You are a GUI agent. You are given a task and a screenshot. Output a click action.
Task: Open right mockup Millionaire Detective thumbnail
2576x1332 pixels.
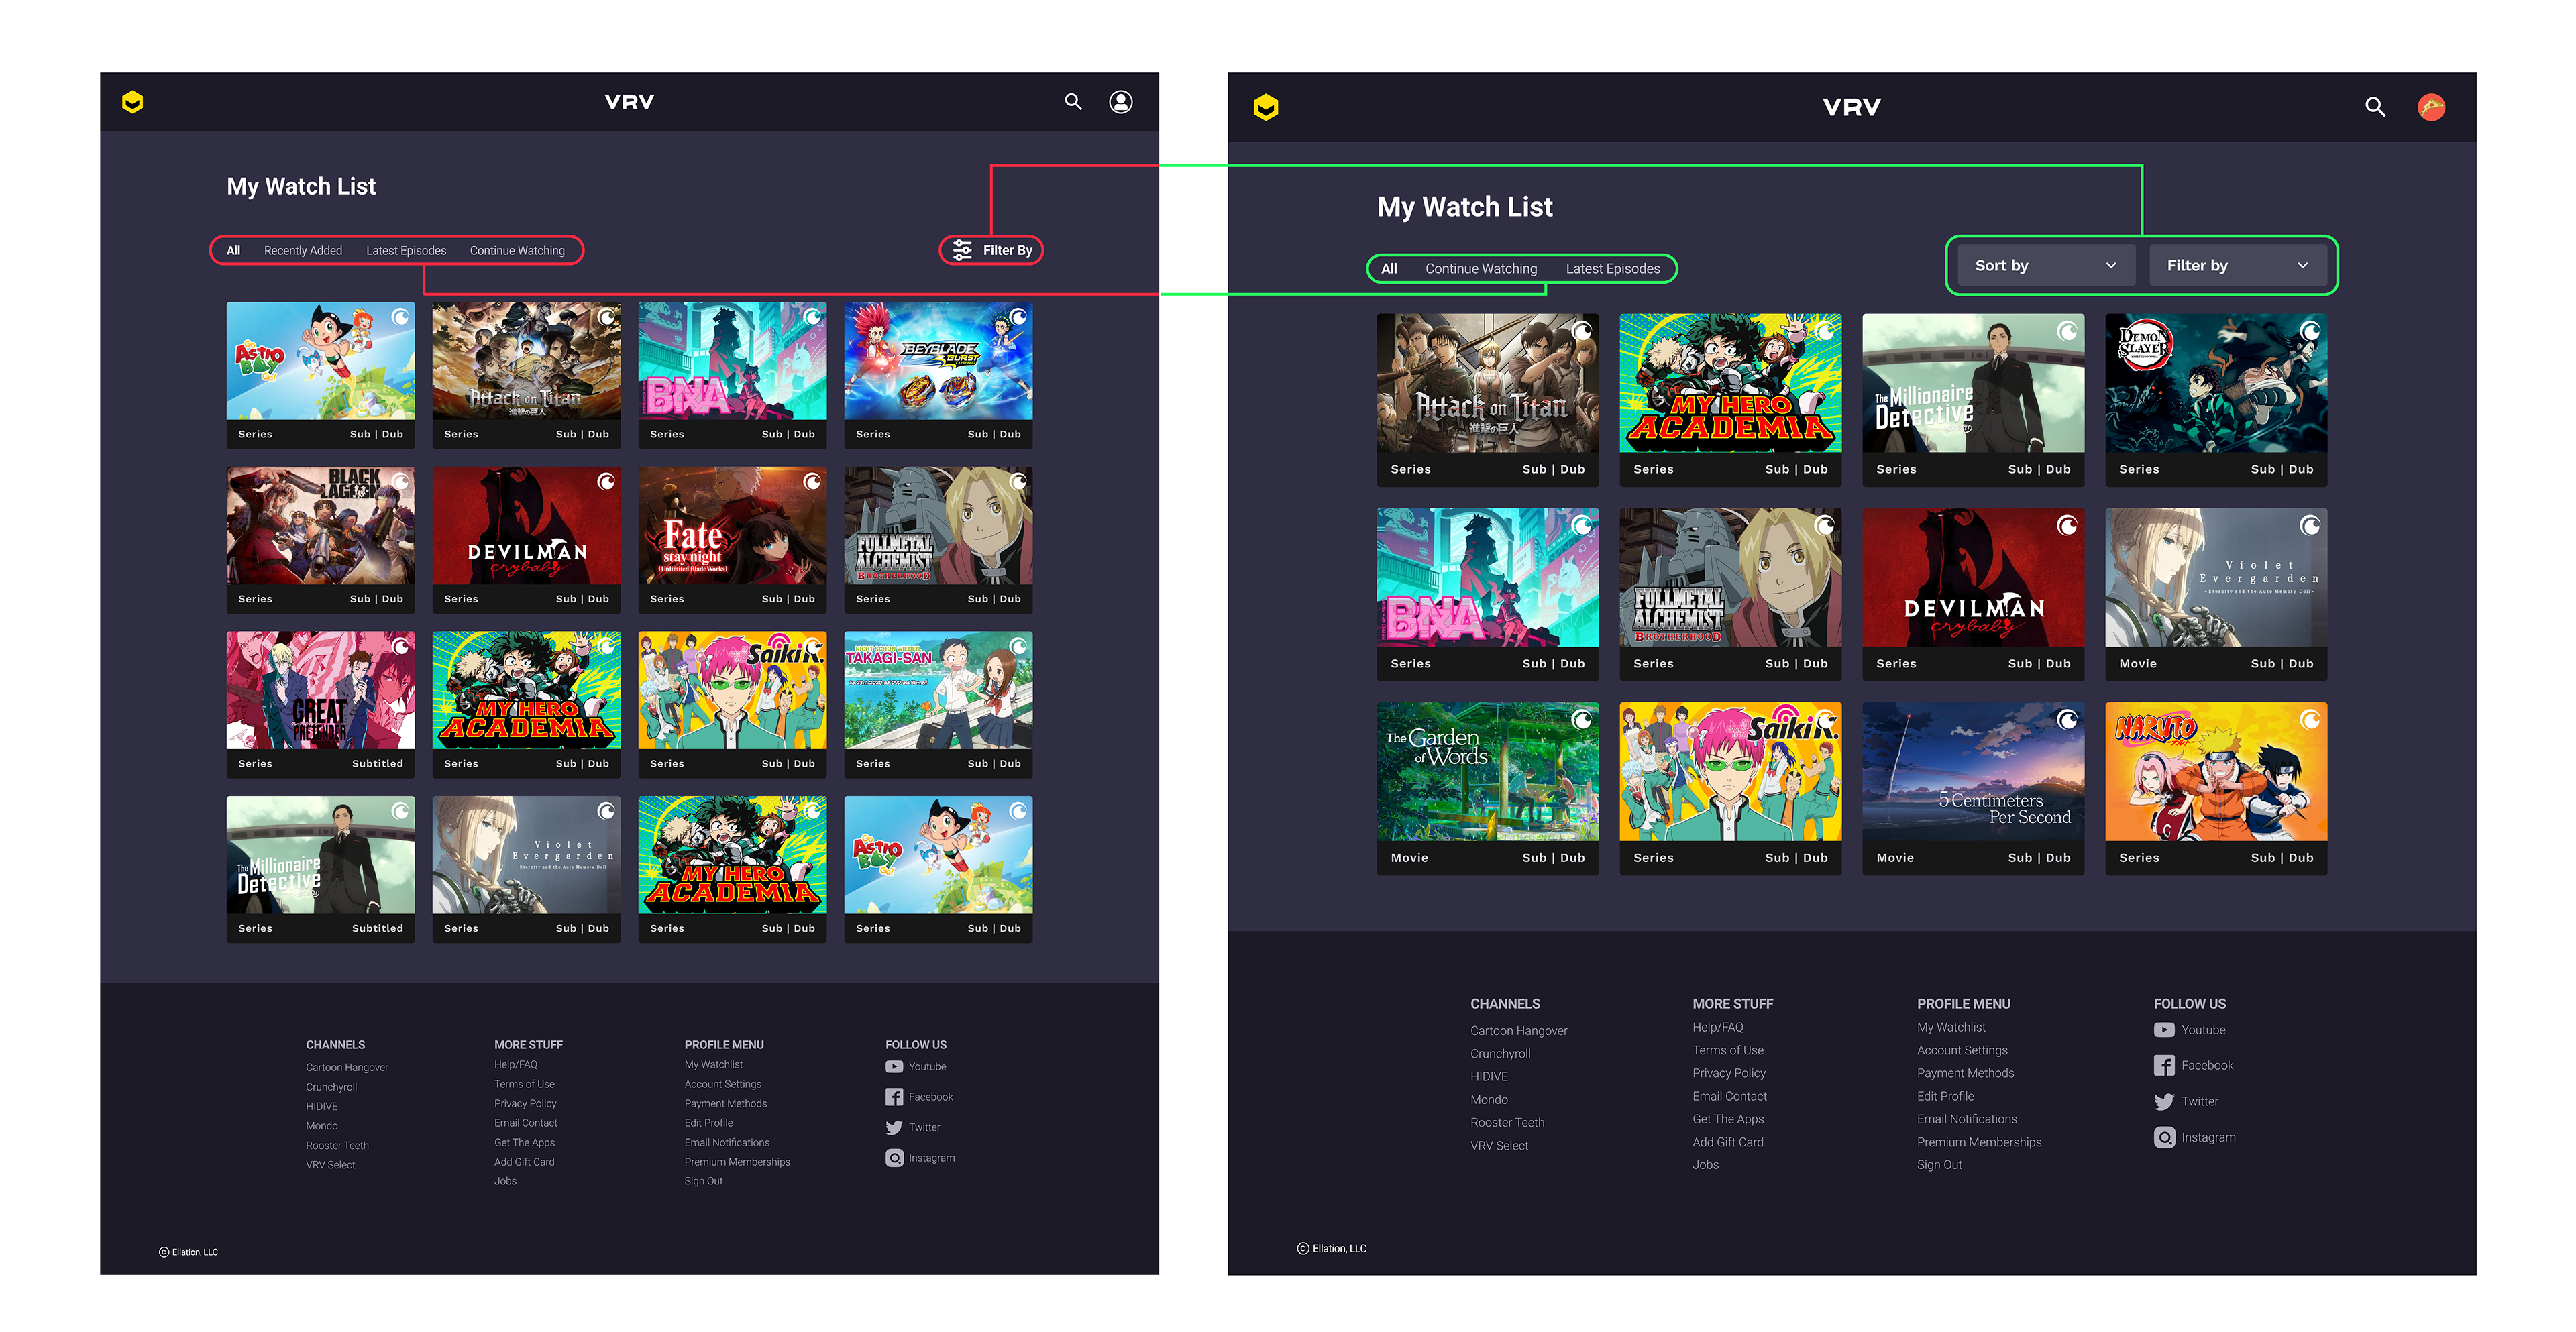[x=1973, y=383]
